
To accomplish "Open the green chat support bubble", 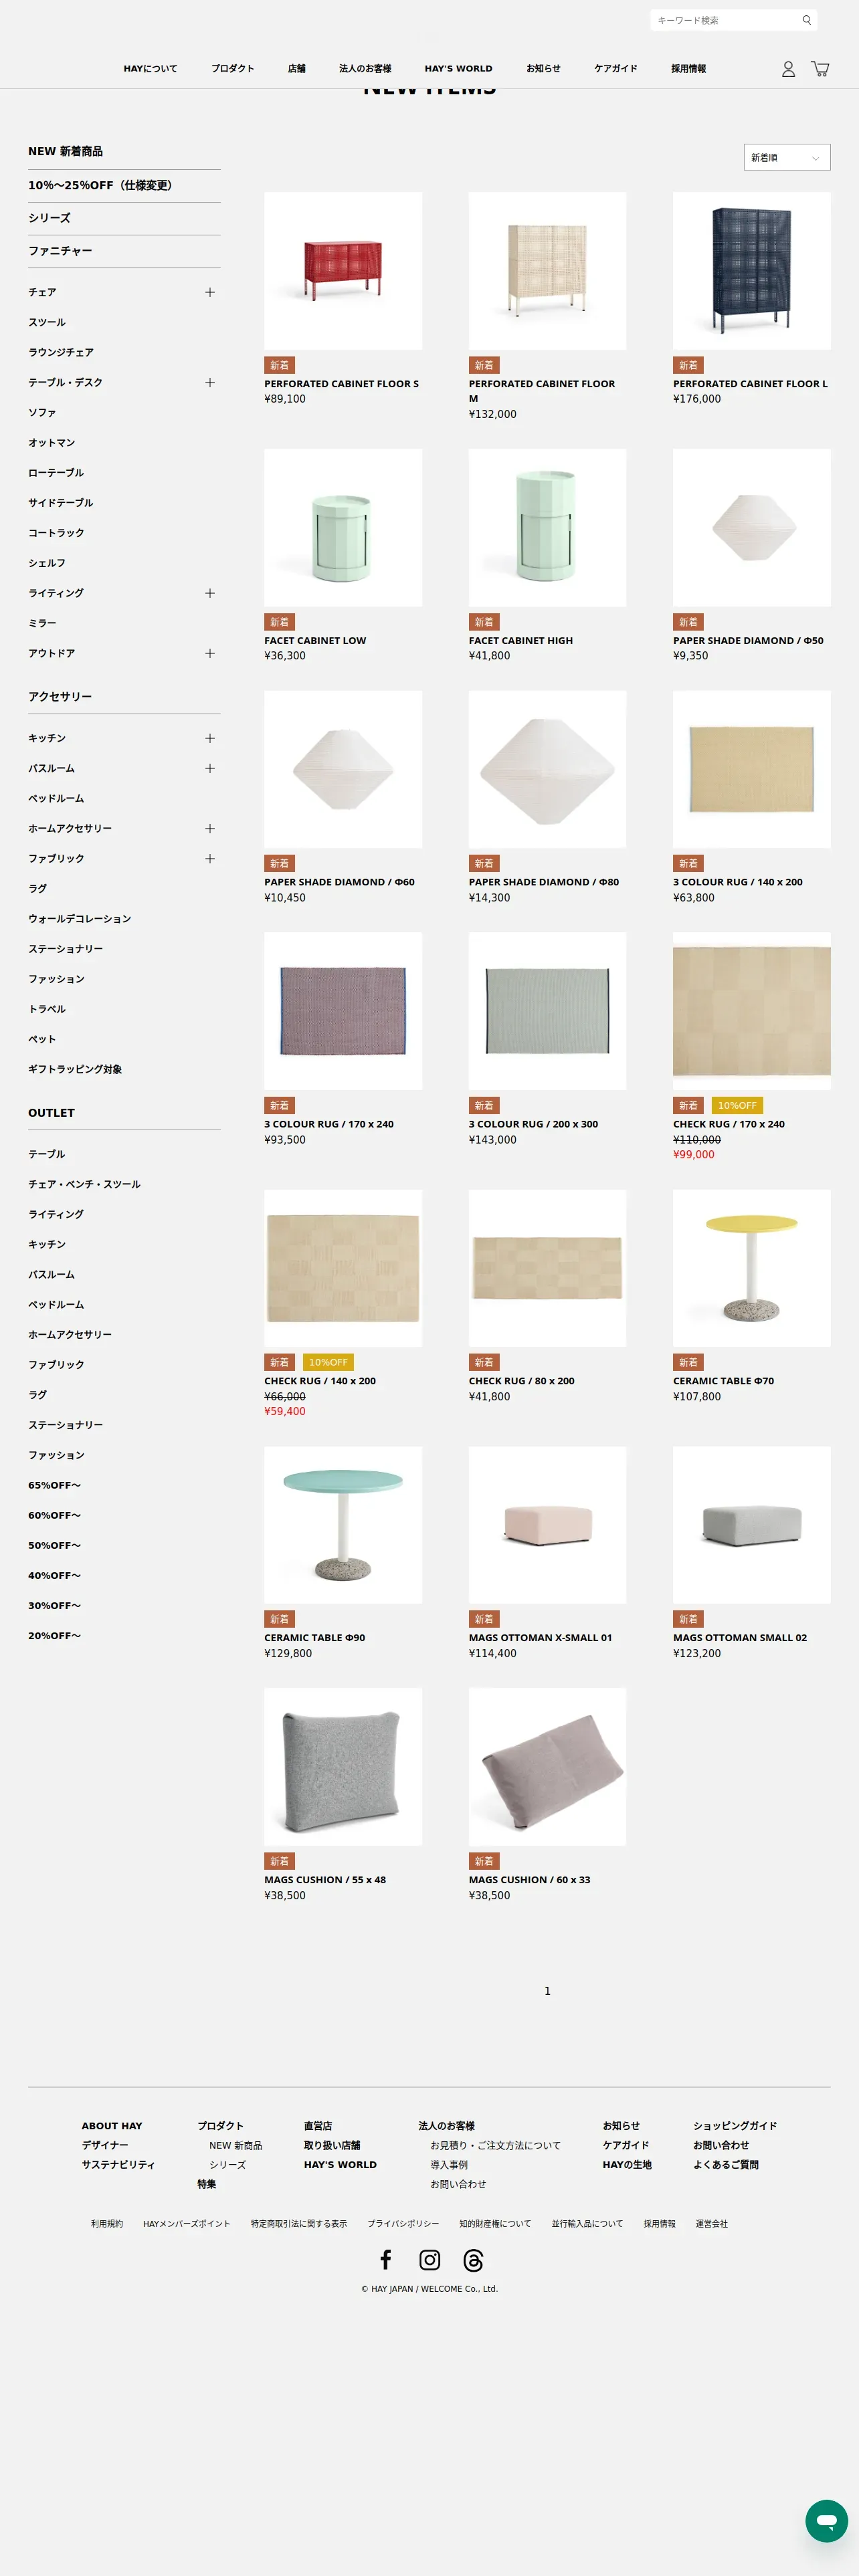I will (x=826, y=2520).
